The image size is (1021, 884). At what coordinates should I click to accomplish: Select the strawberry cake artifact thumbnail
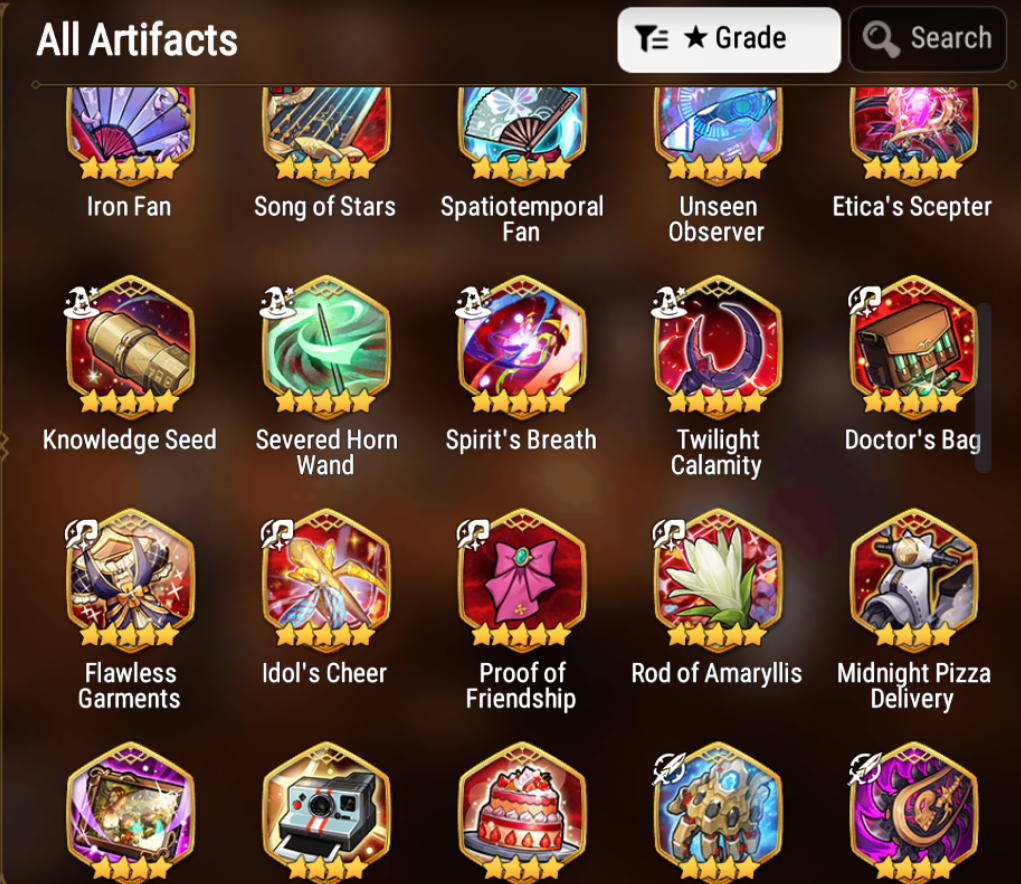[x=522, y=812]
